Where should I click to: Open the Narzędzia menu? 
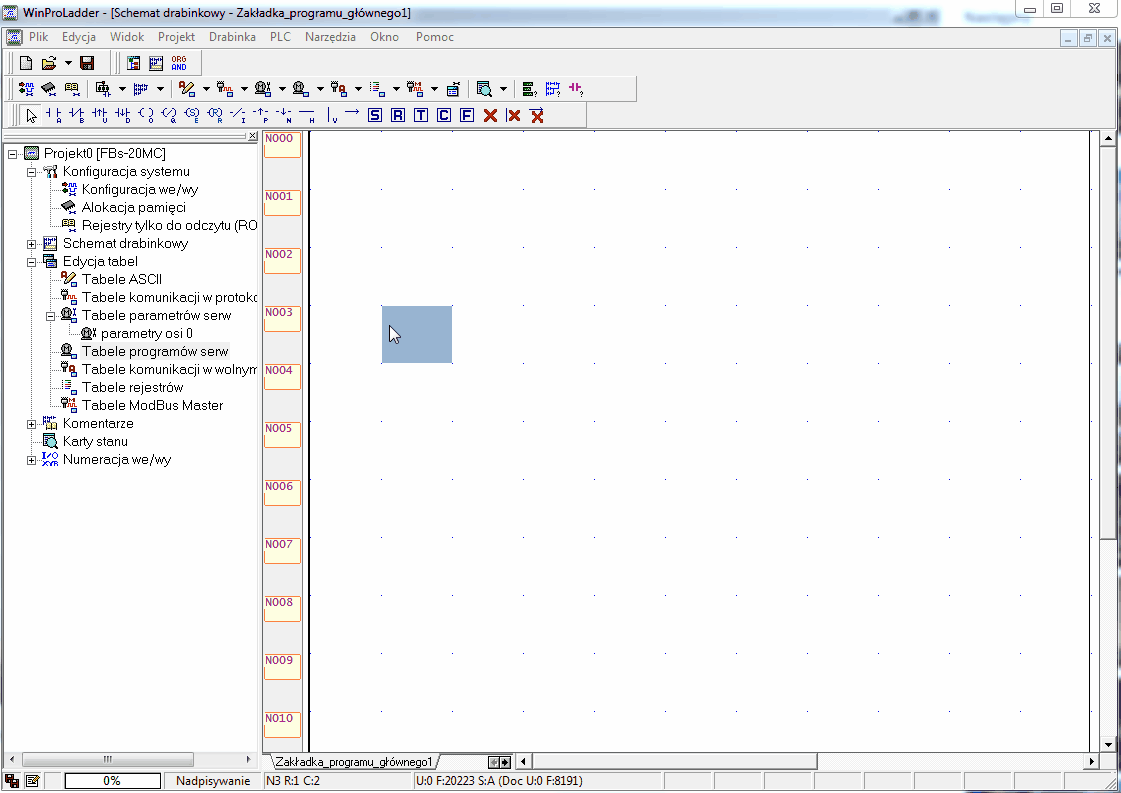330,37
